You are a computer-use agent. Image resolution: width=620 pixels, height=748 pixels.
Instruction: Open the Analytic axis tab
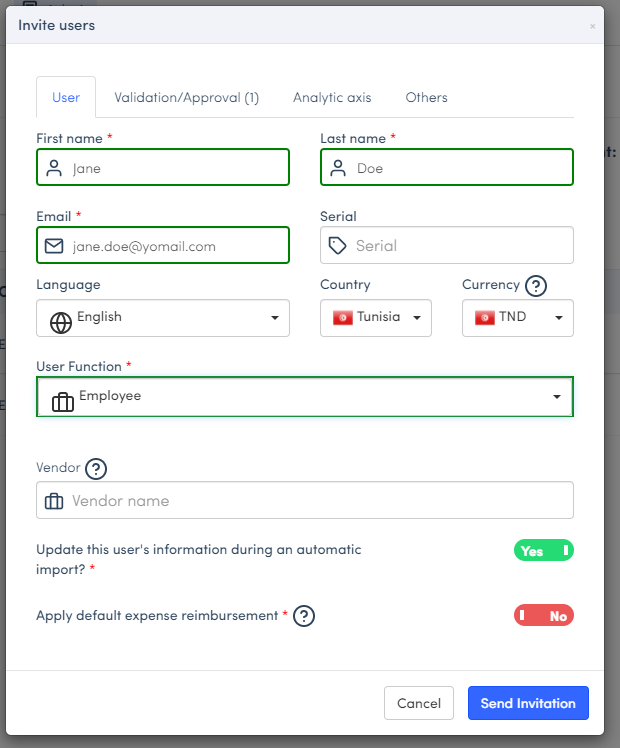pyautogui.click(x=332, y=98)
